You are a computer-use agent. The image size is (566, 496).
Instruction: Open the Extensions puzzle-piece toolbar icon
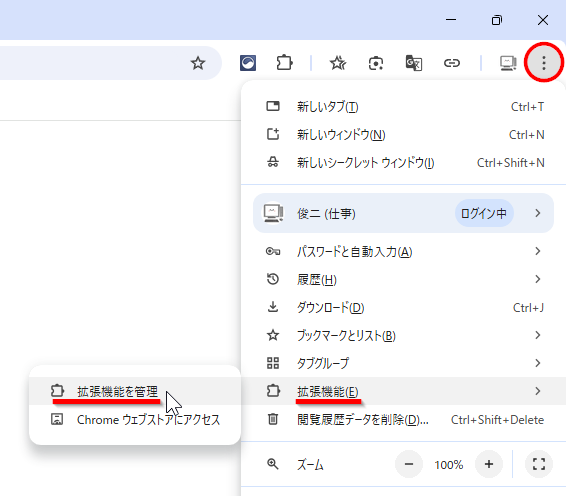[x=284, y=63]
